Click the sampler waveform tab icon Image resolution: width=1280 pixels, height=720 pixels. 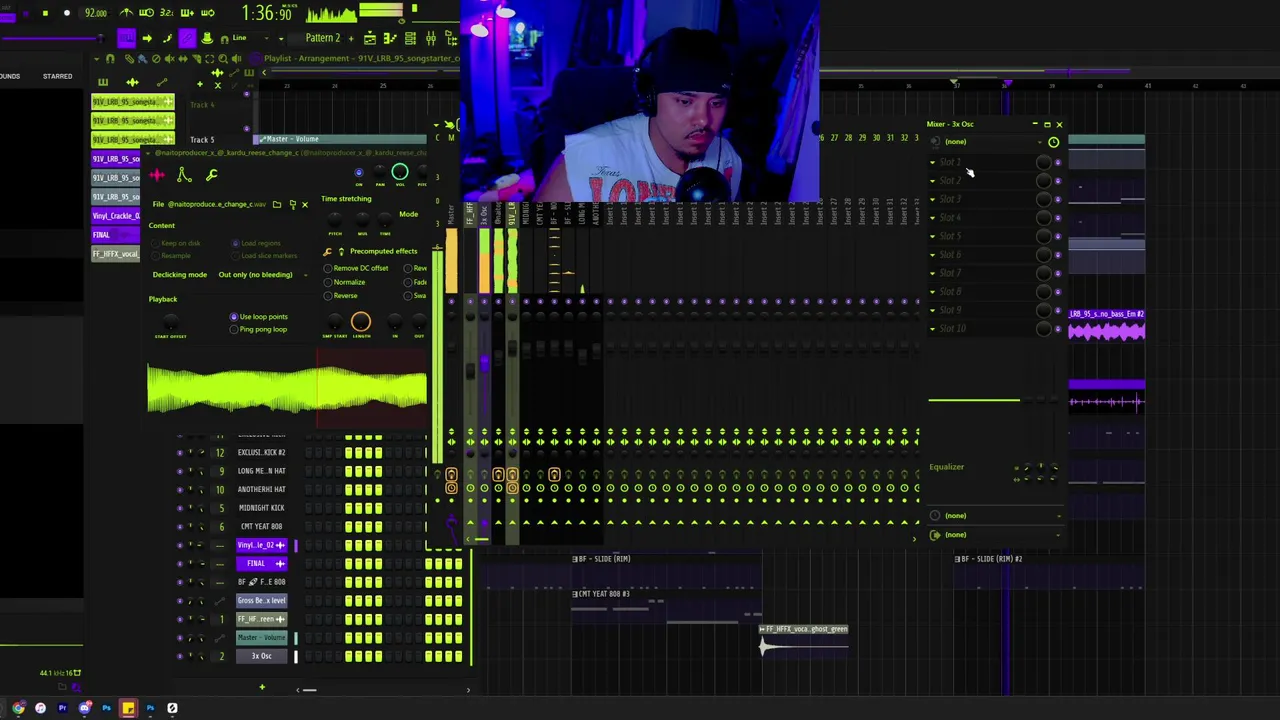(157, 175)
